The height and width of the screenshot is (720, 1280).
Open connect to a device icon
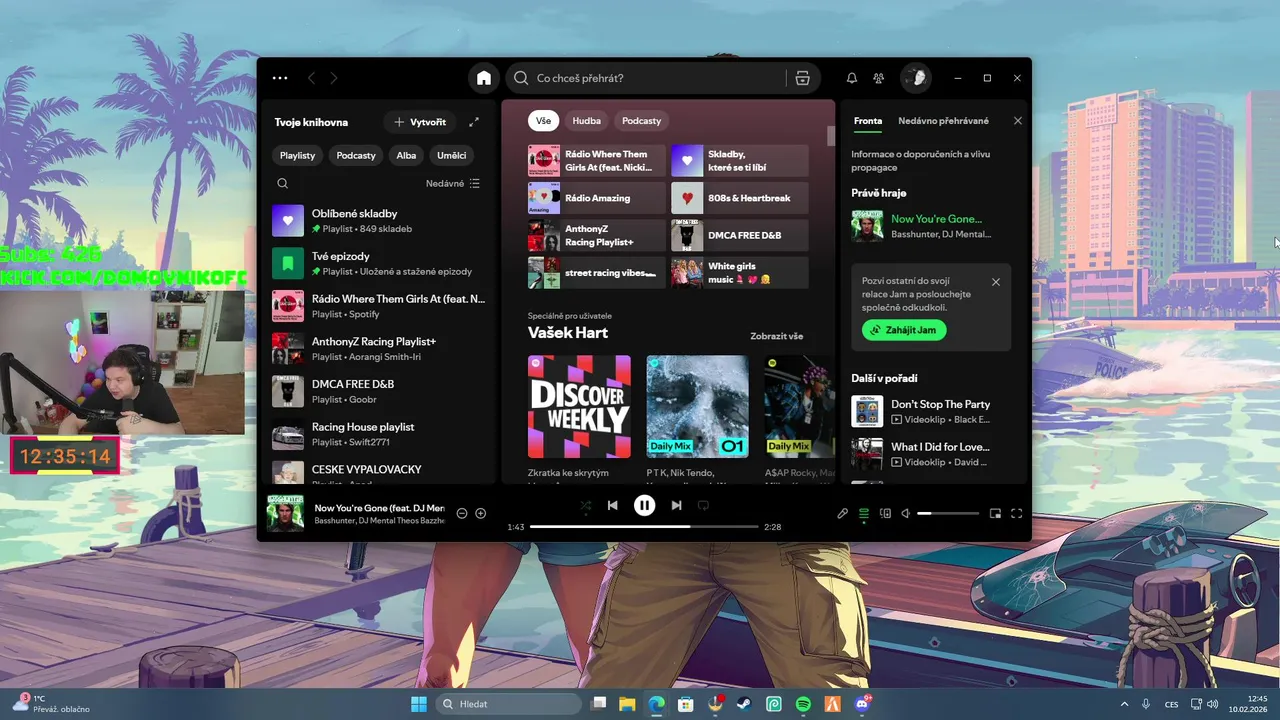[885, 513]
